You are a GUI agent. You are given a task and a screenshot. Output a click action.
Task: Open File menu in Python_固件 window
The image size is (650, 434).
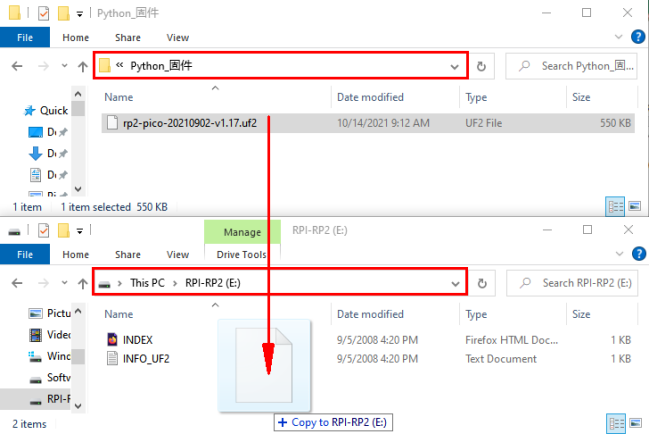tap(25, 37)
